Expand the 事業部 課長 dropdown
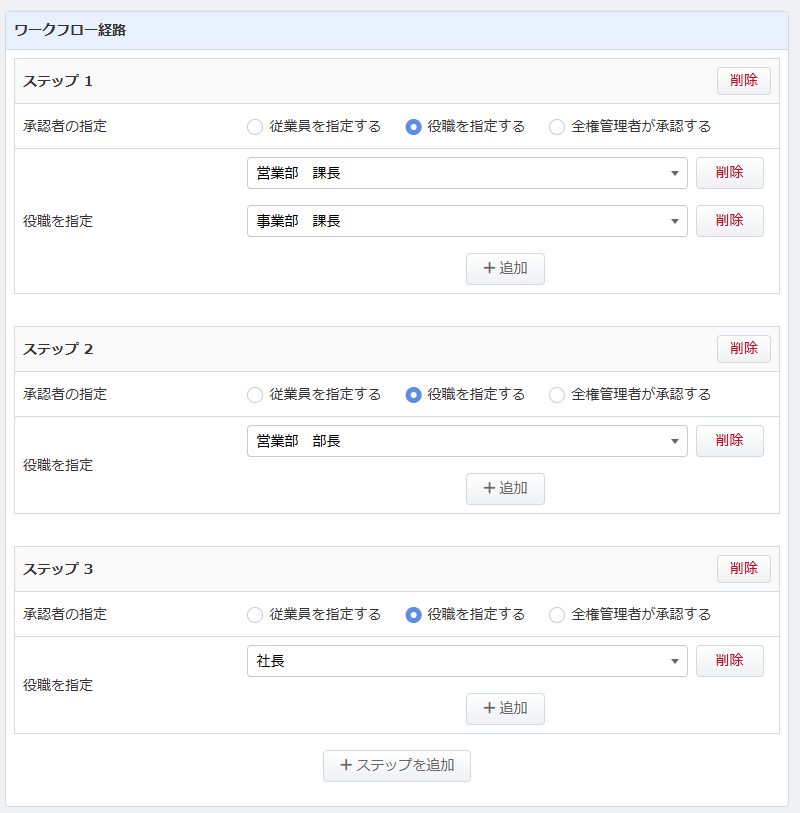Viewport: 800px width, 813px height. pyautogui.click(x=467, y=221)
